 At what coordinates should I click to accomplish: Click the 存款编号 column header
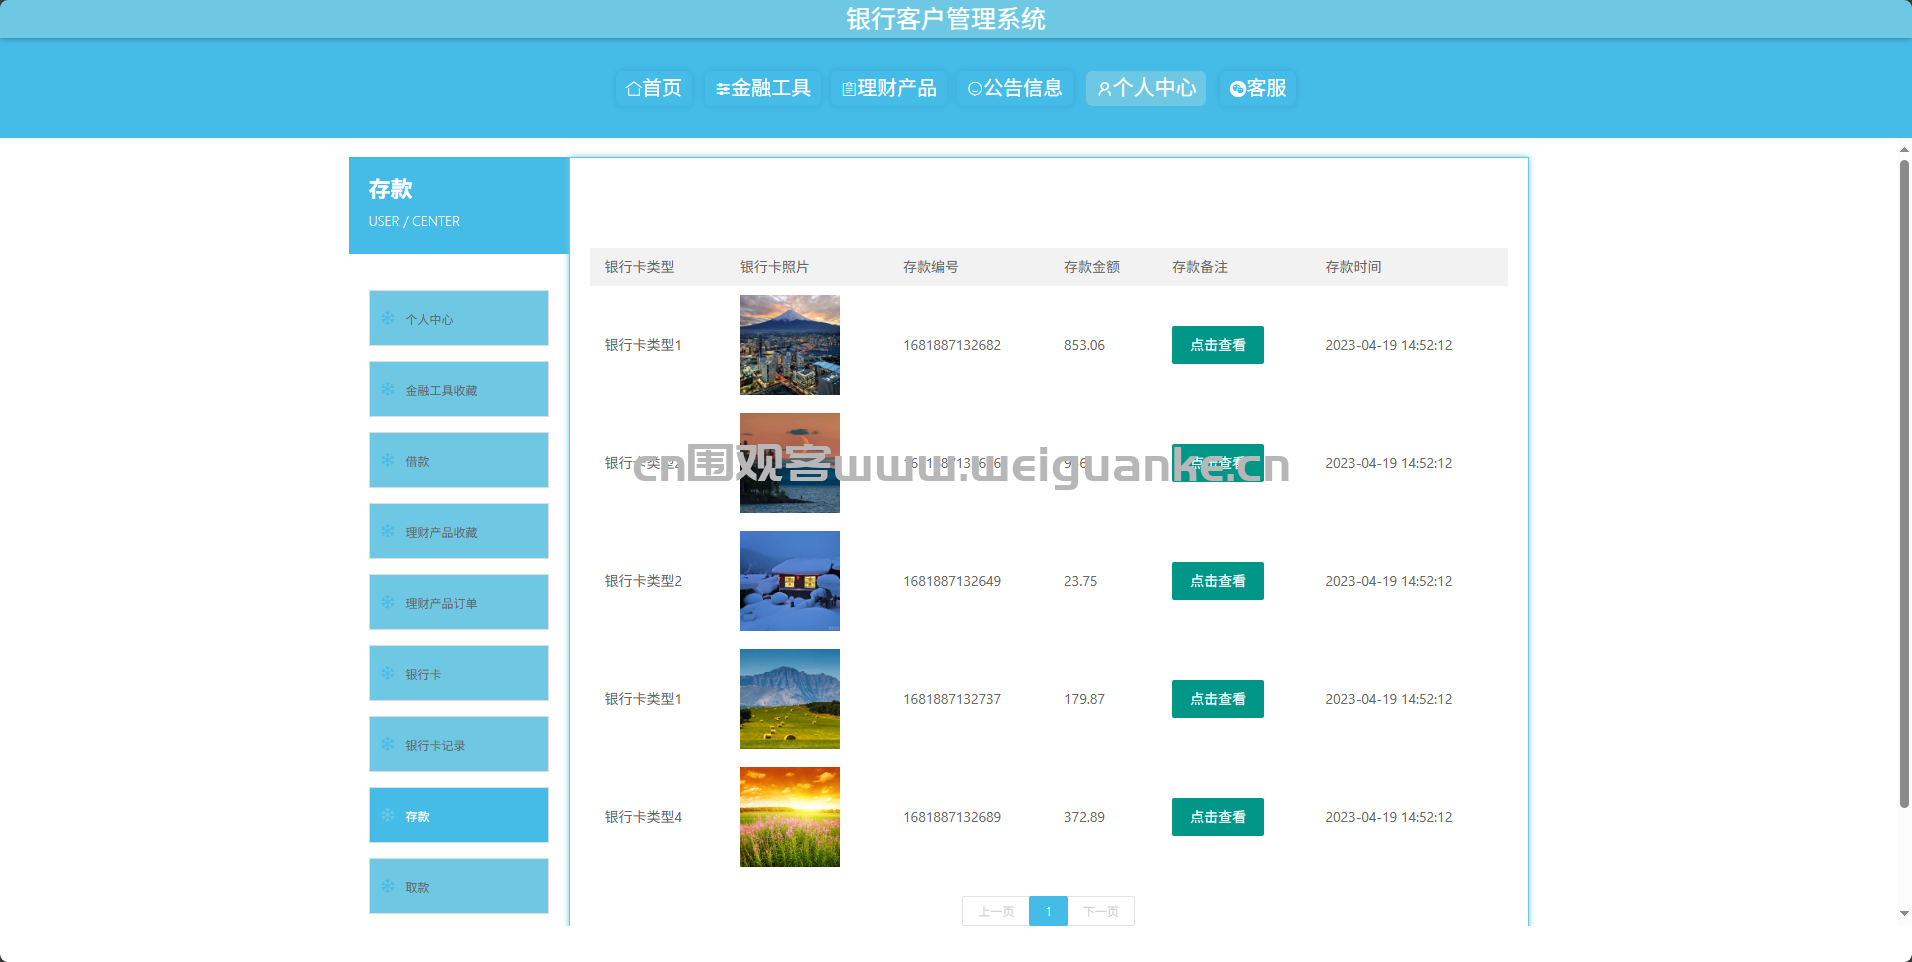931,267
